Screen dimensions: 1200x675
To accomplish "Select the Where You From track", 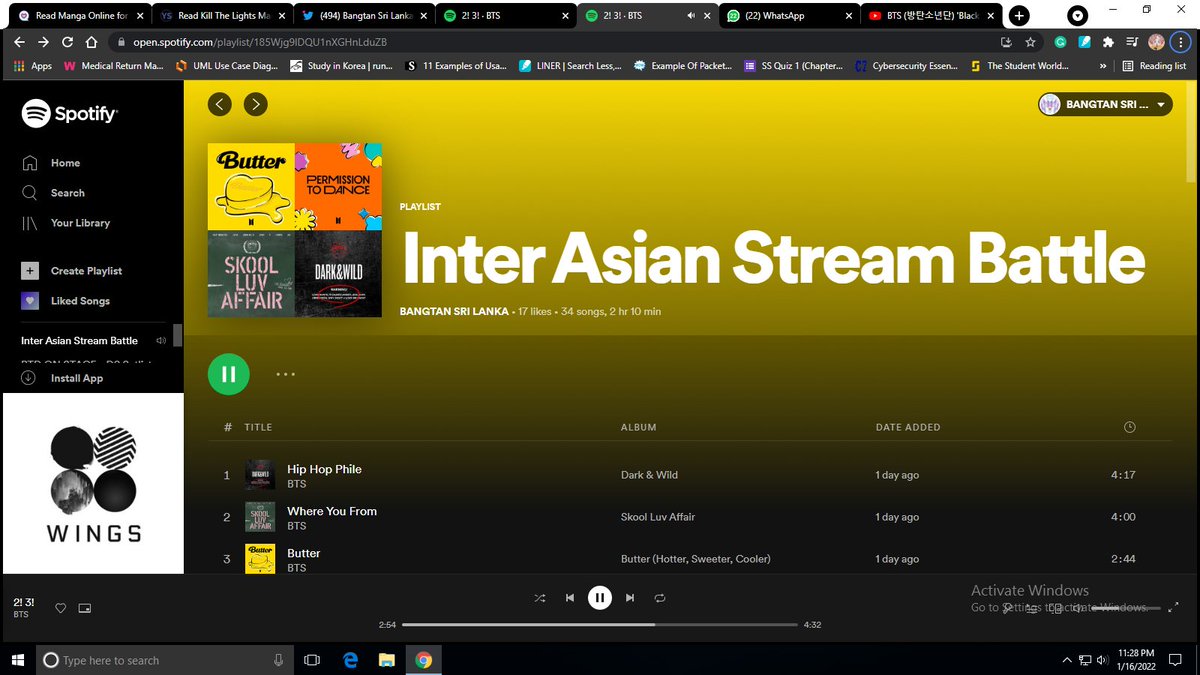I will 332,511.
